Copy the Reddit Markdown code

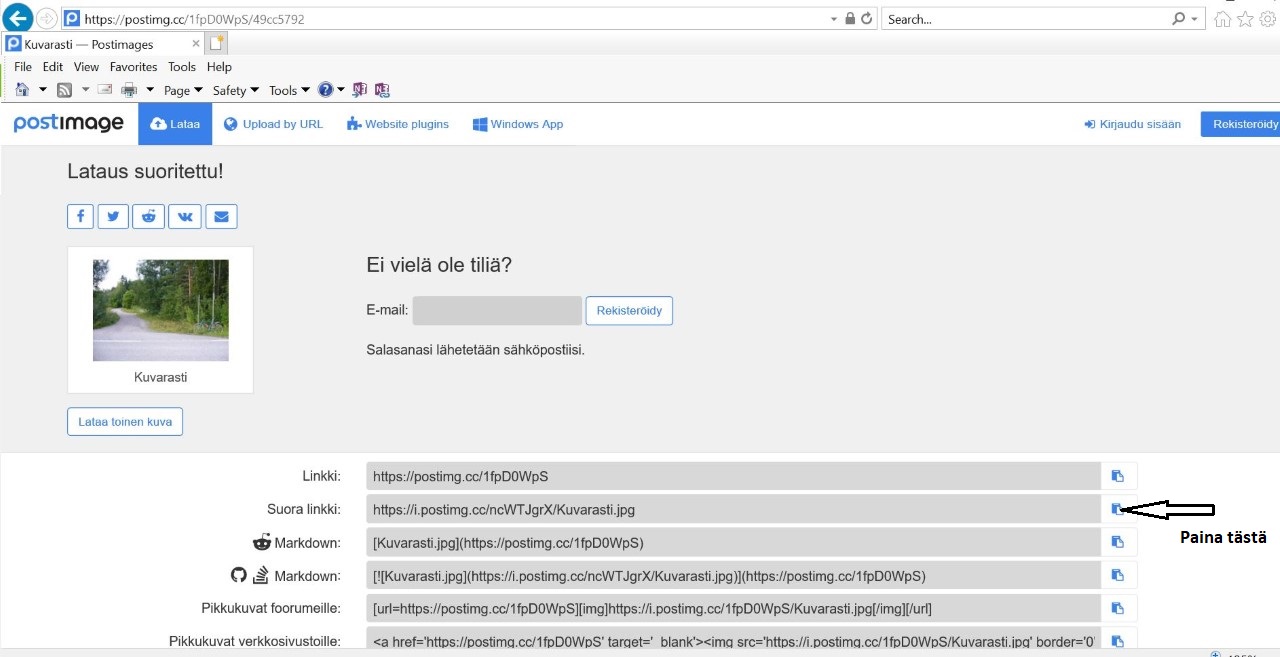point(1118,542)
